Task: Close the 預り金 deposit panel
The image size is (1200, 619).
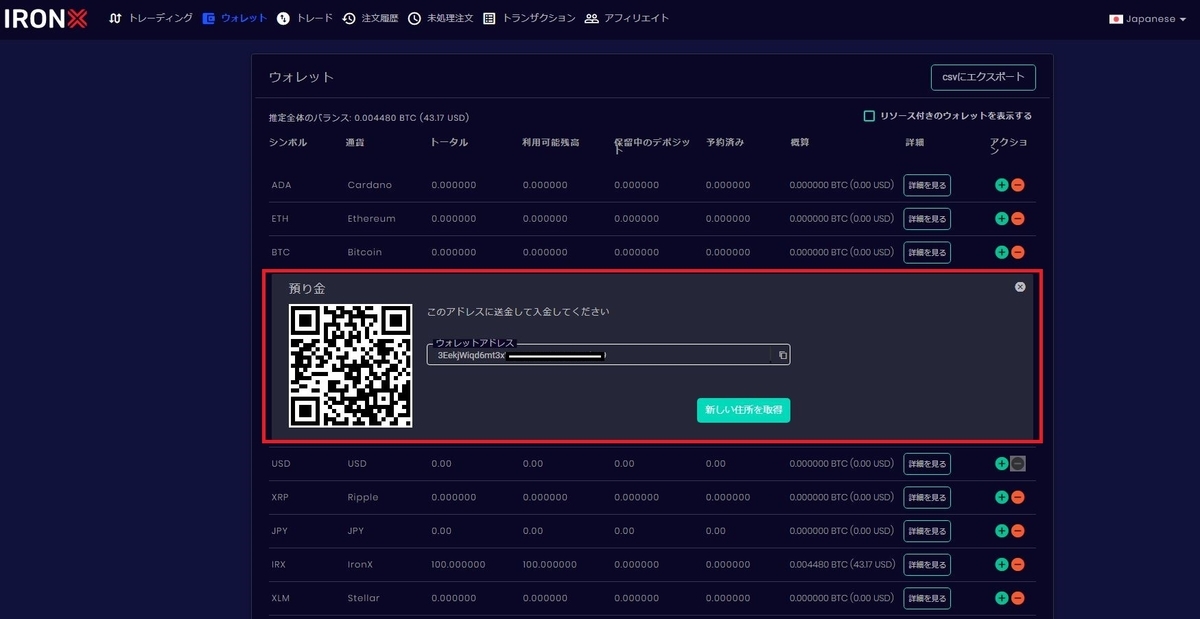Action: pos(1020,287)
